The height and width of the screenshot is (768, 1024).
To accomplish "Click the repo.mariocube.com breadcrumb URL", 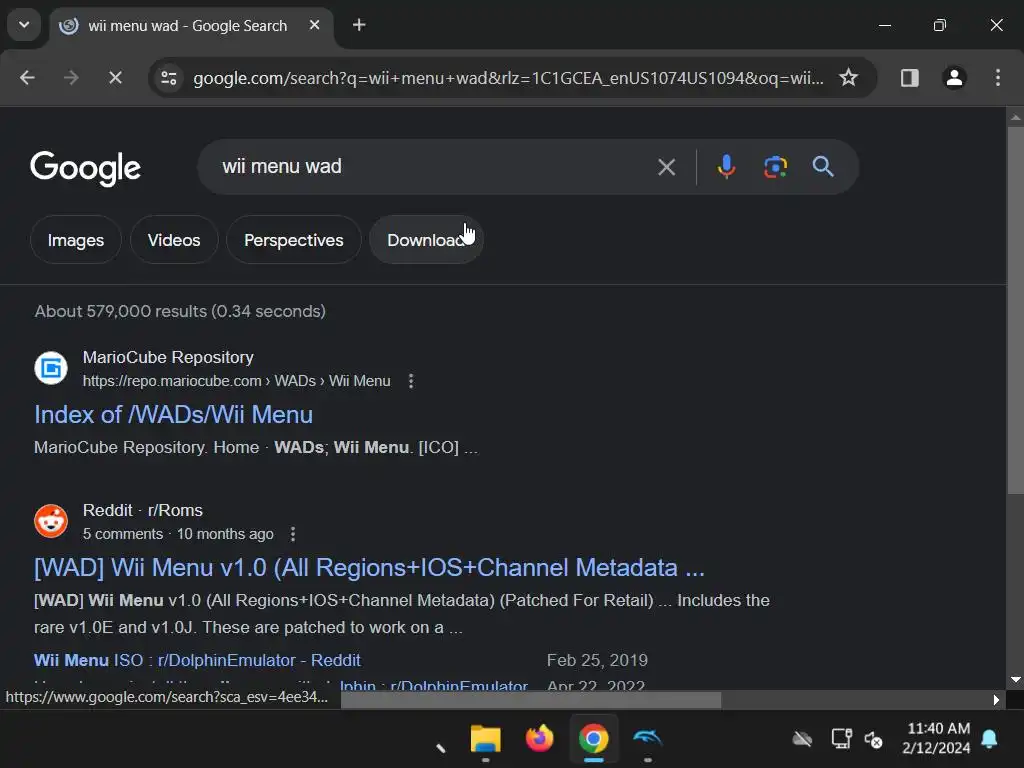I will point(236,381).
